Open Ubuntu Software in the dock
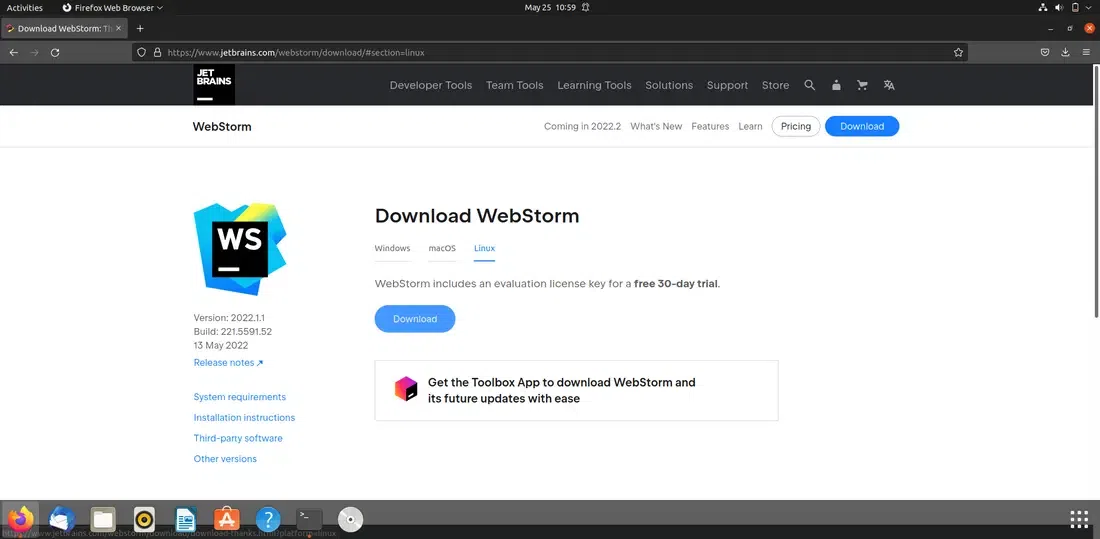Image resolution: width=1100 pixels, height=539 pixels. pyautogui.click(x=227, y=519)
